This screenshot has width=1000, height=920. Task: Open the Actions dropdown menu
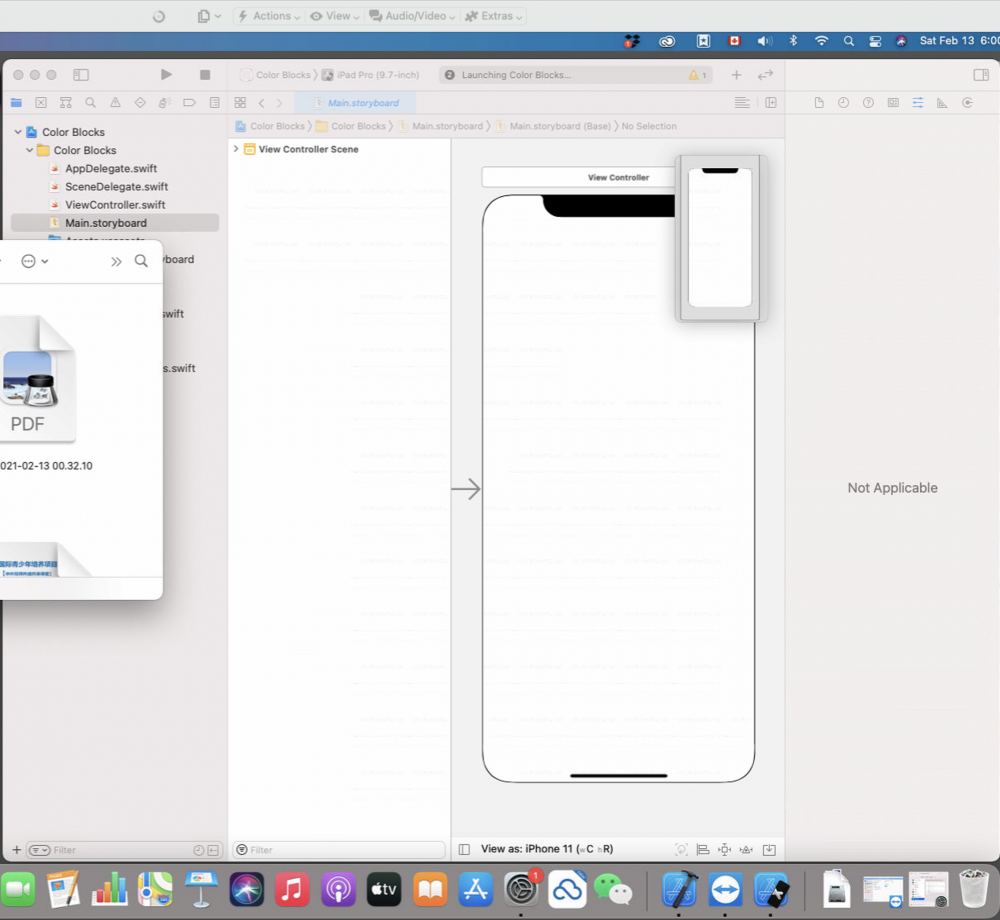[x=268, y=16]
